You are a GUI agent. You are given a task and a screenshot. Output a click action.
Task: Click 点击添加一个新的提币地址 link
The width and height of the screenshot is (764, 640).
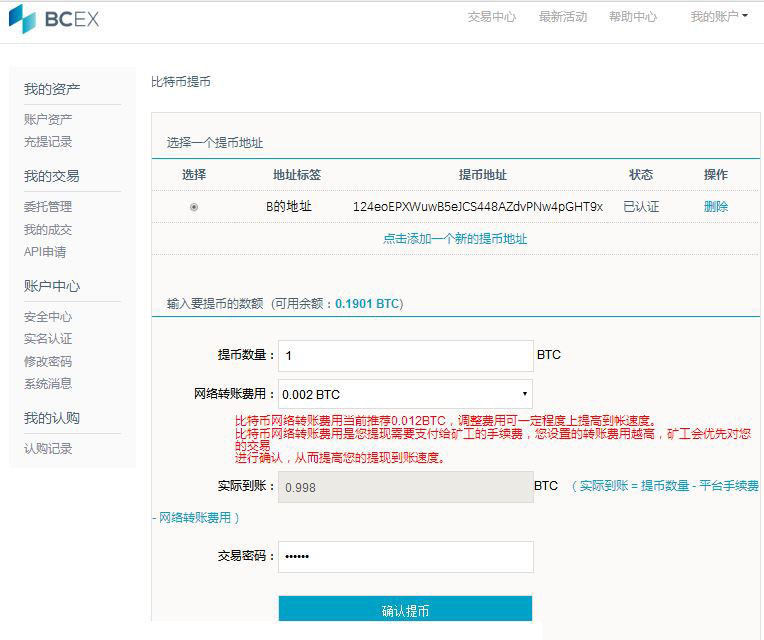pos(455,239)
